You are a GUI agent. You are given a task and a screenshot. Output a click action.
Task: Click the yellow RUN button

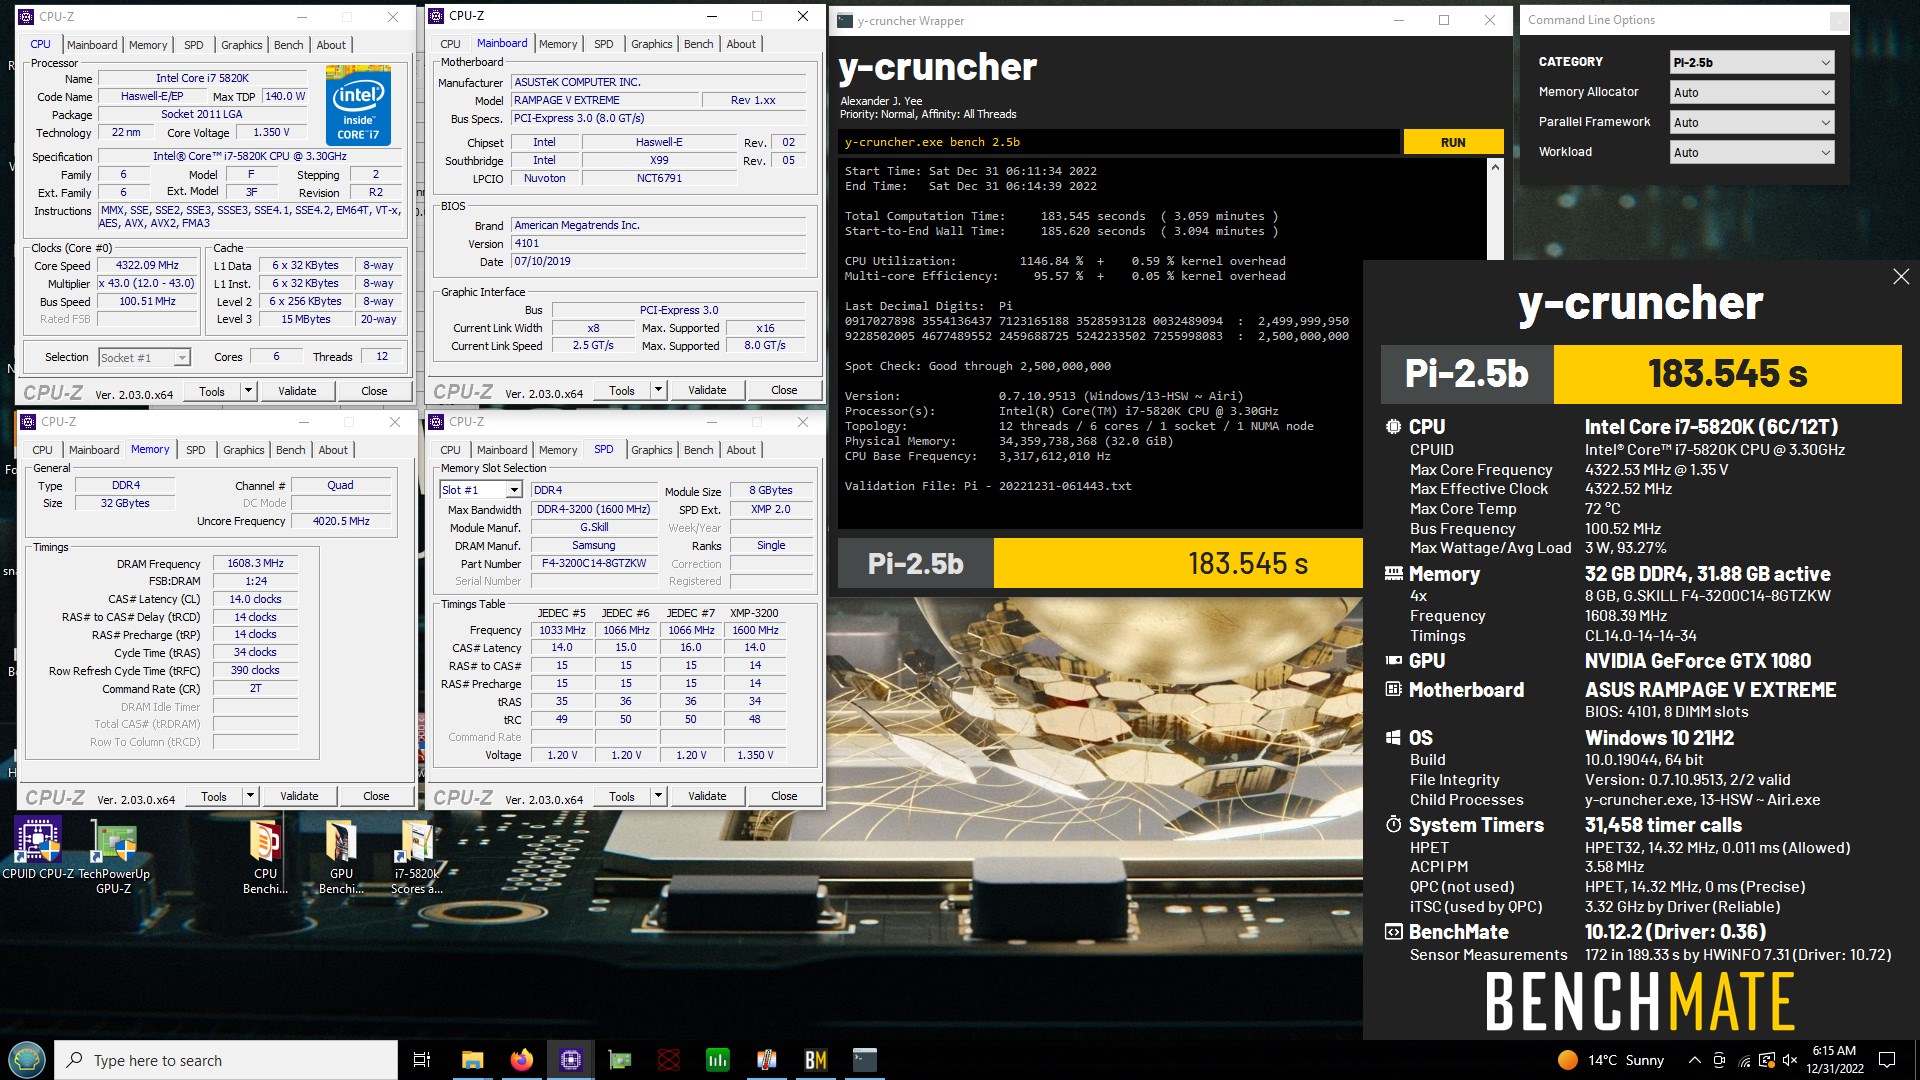[1453, 142]
